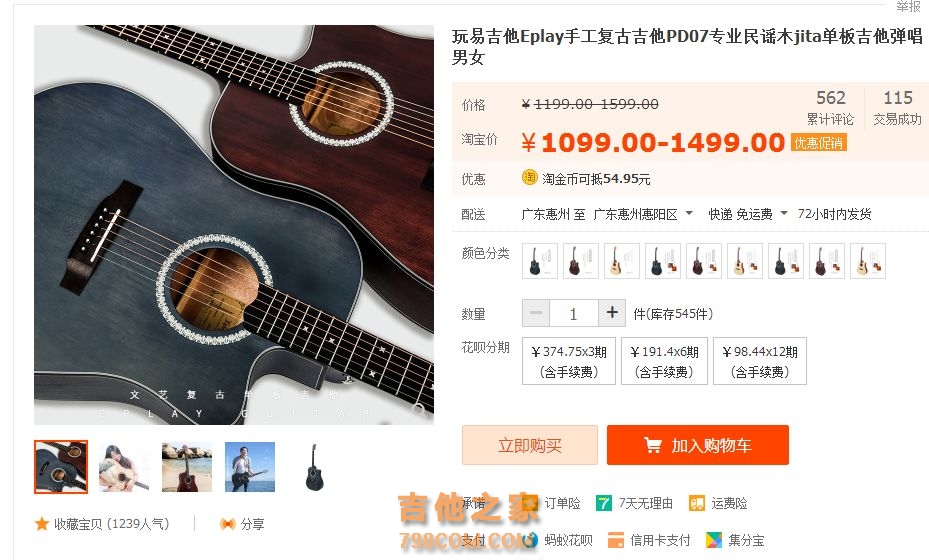Viewport: 929px width, 560px height.
Task: Click the 立即购买 buy now button
Action: click(530, 445)
